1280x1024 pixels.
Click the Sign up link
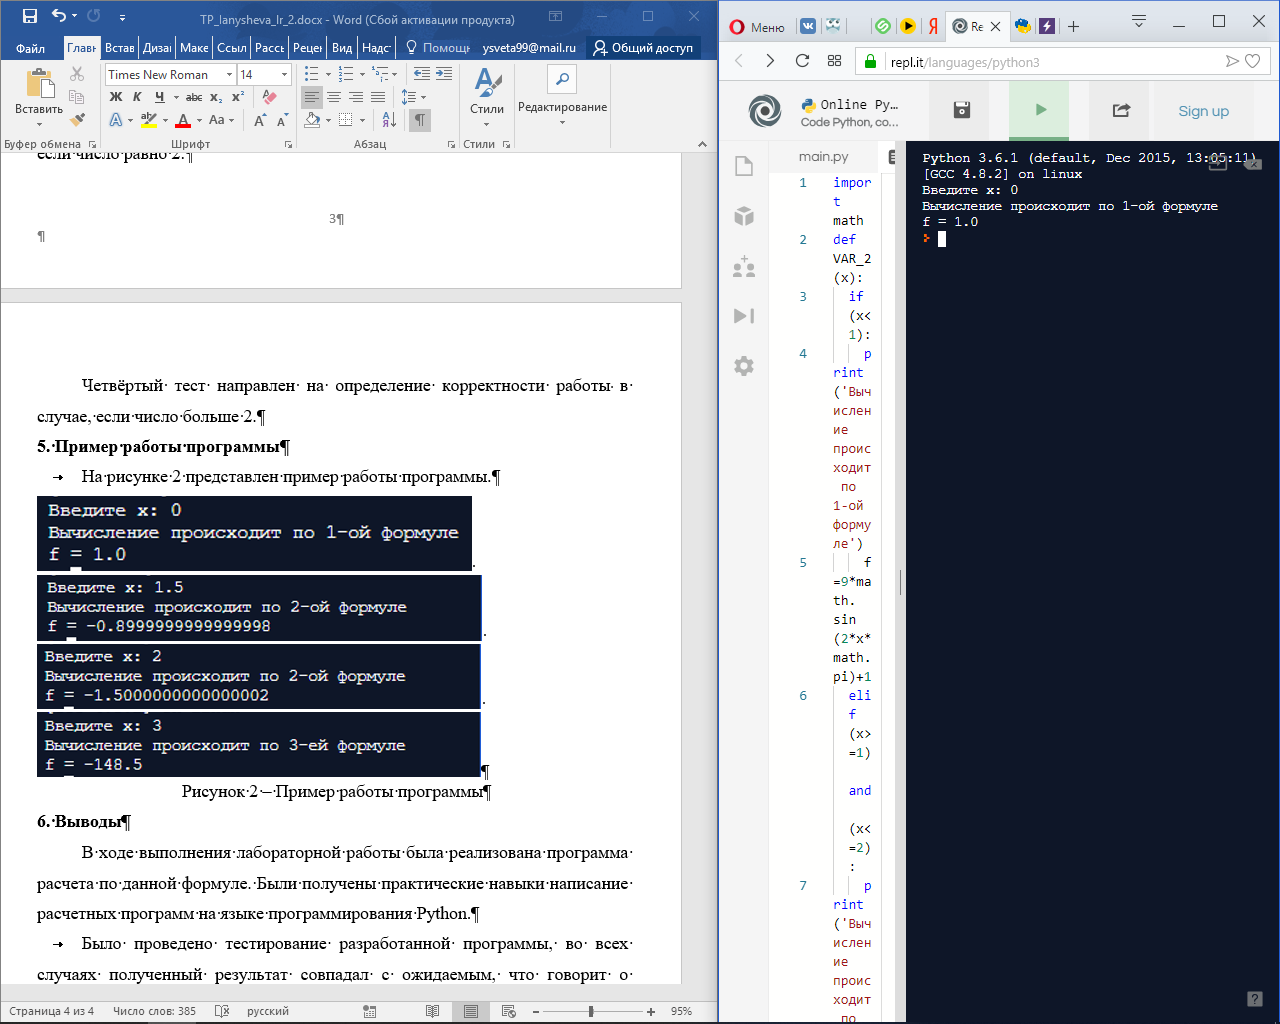tap(1203, 111)
